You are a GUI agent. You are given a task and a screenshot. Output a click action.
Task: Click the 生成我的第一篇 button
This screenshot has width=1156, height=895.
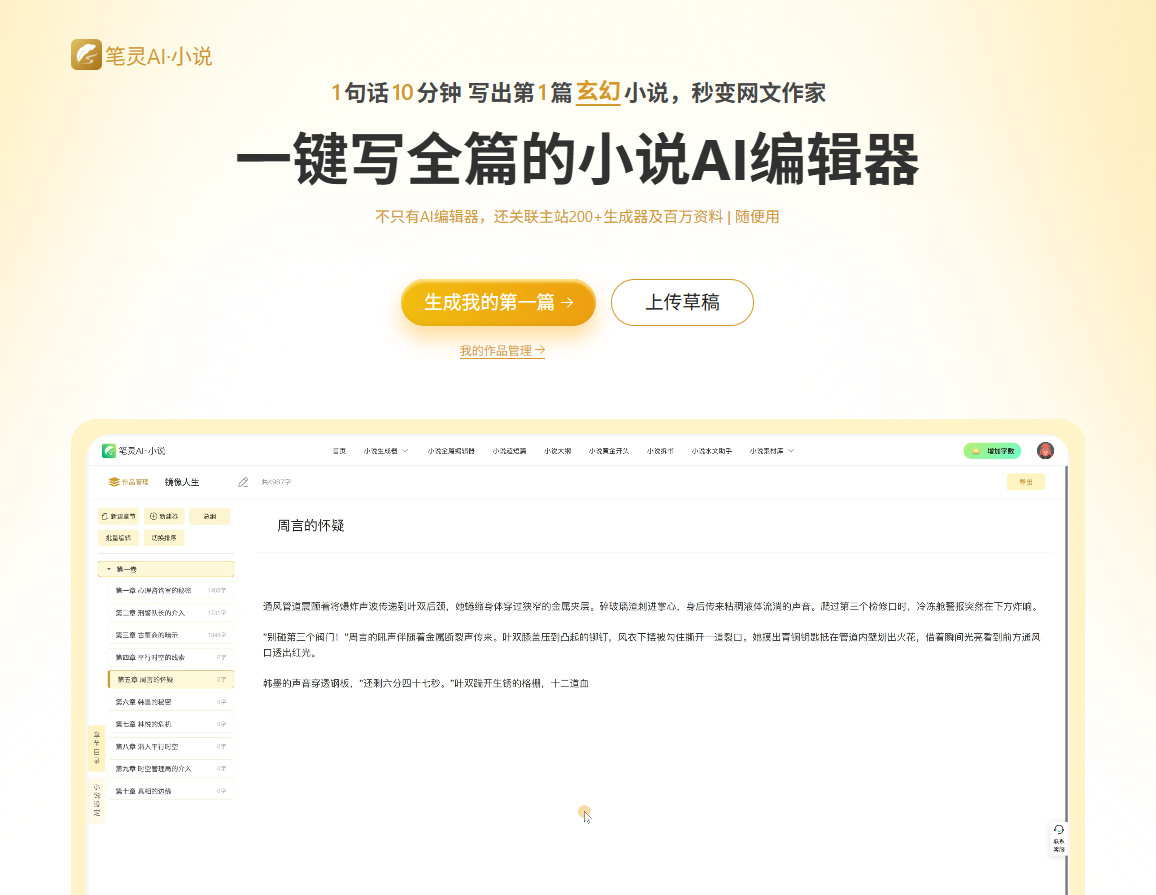(x=498, y=302)
